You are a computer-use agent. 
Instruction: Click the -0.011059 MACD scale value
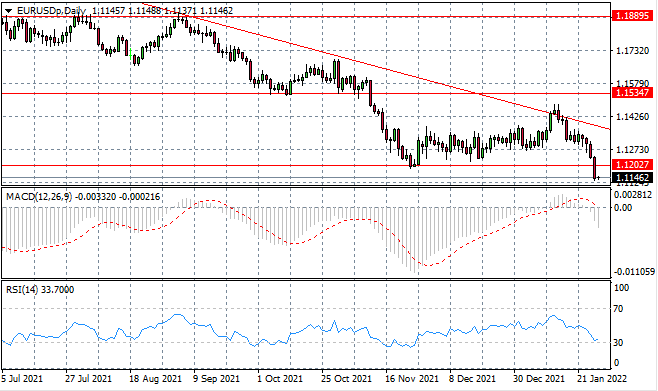(x=634, y=272)
